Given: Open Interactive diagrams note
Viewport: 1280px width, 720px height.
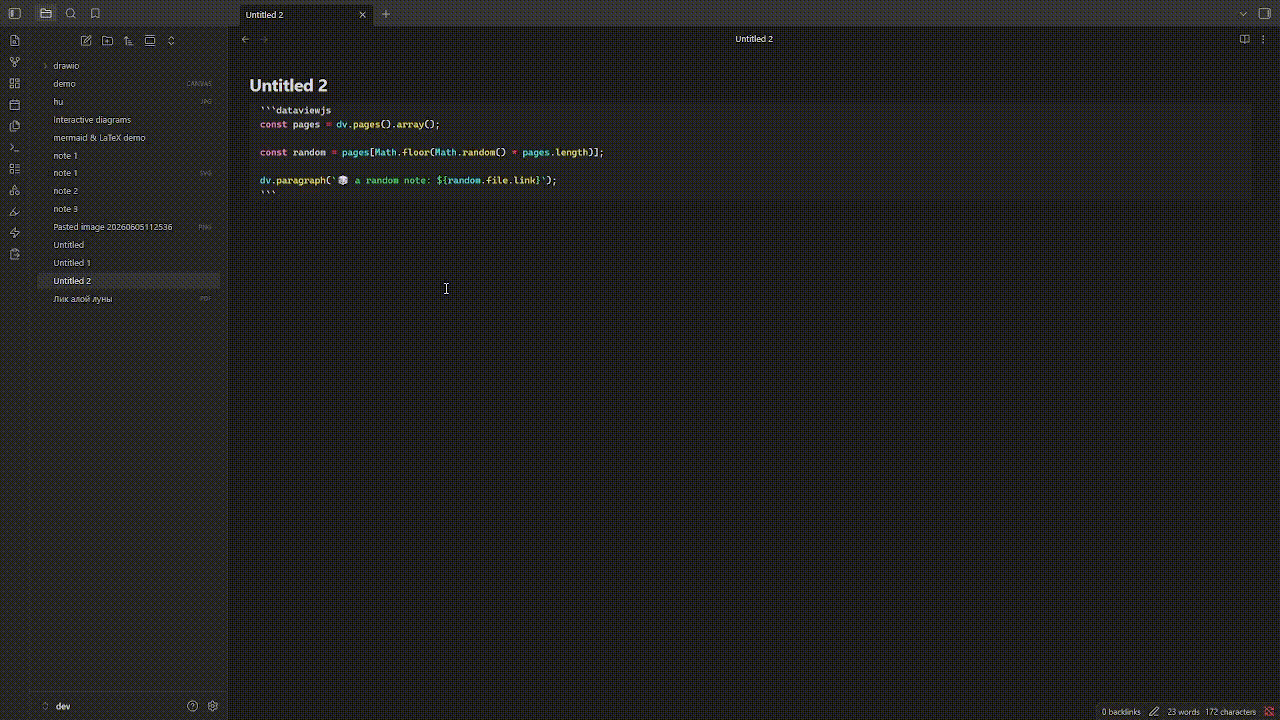Looking at the screenshot, I should 129,120.
